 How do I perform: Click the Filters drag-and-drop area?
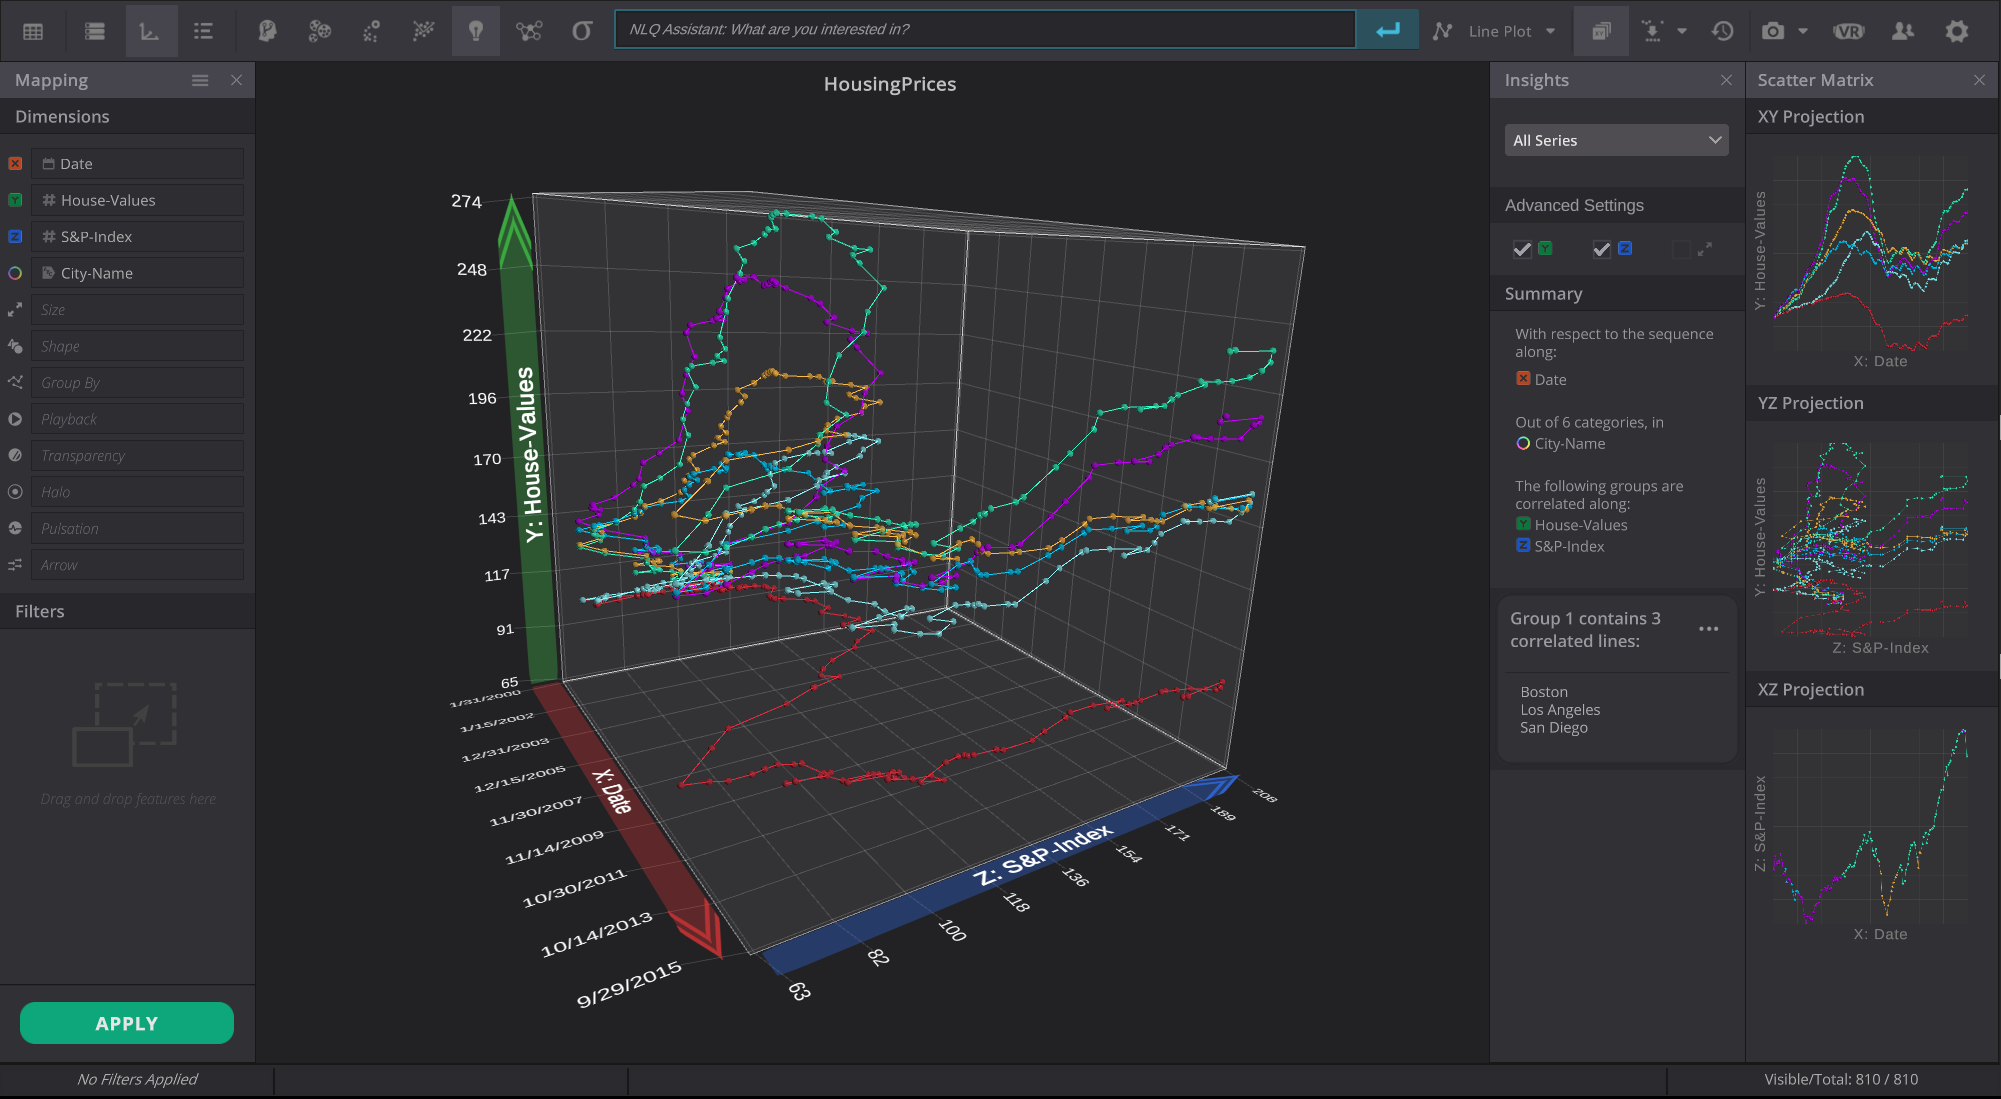[127, 742]
